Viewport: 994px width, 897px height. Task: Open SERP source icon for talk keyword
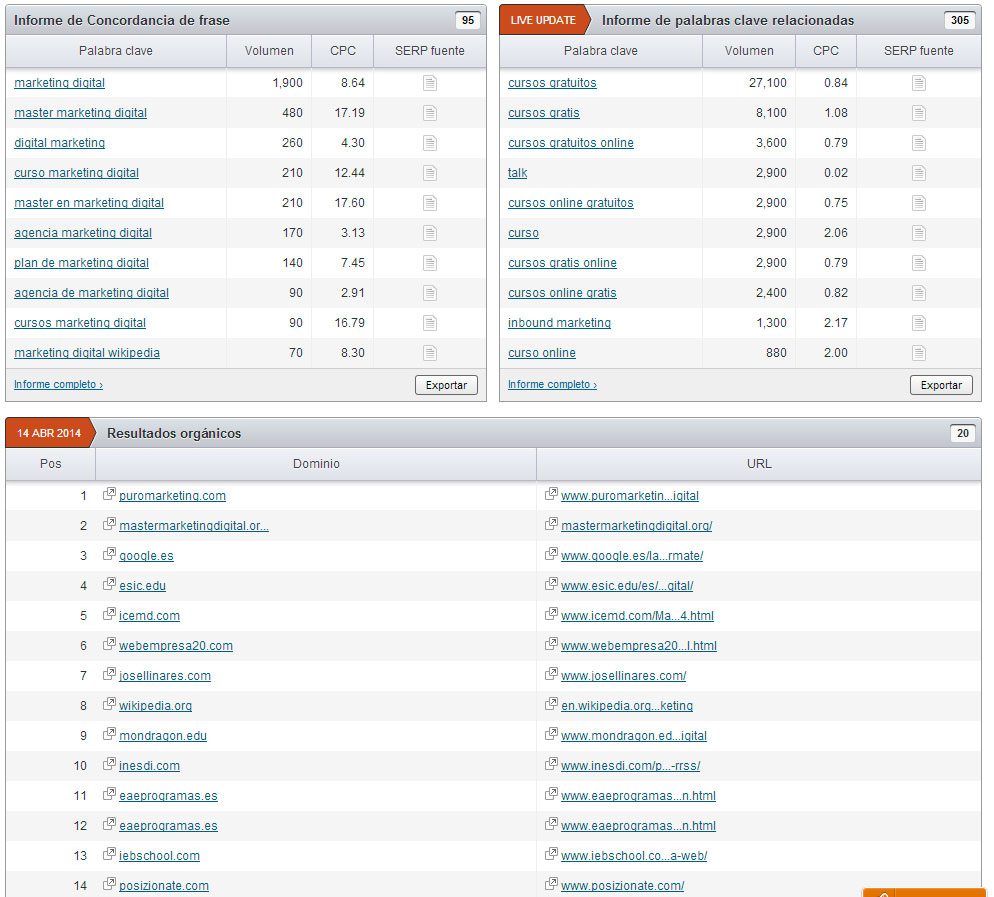(x=919, y=172)
